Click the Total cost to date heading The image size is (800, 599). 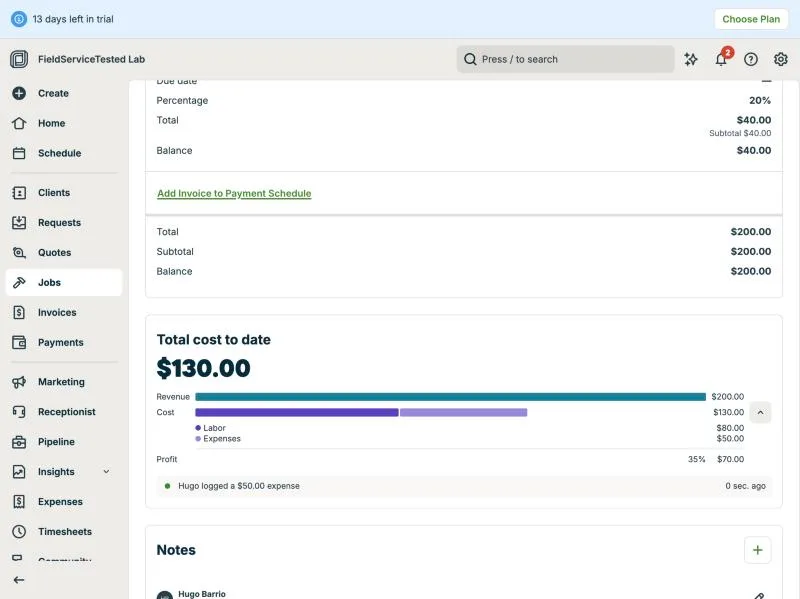[213, 340]
